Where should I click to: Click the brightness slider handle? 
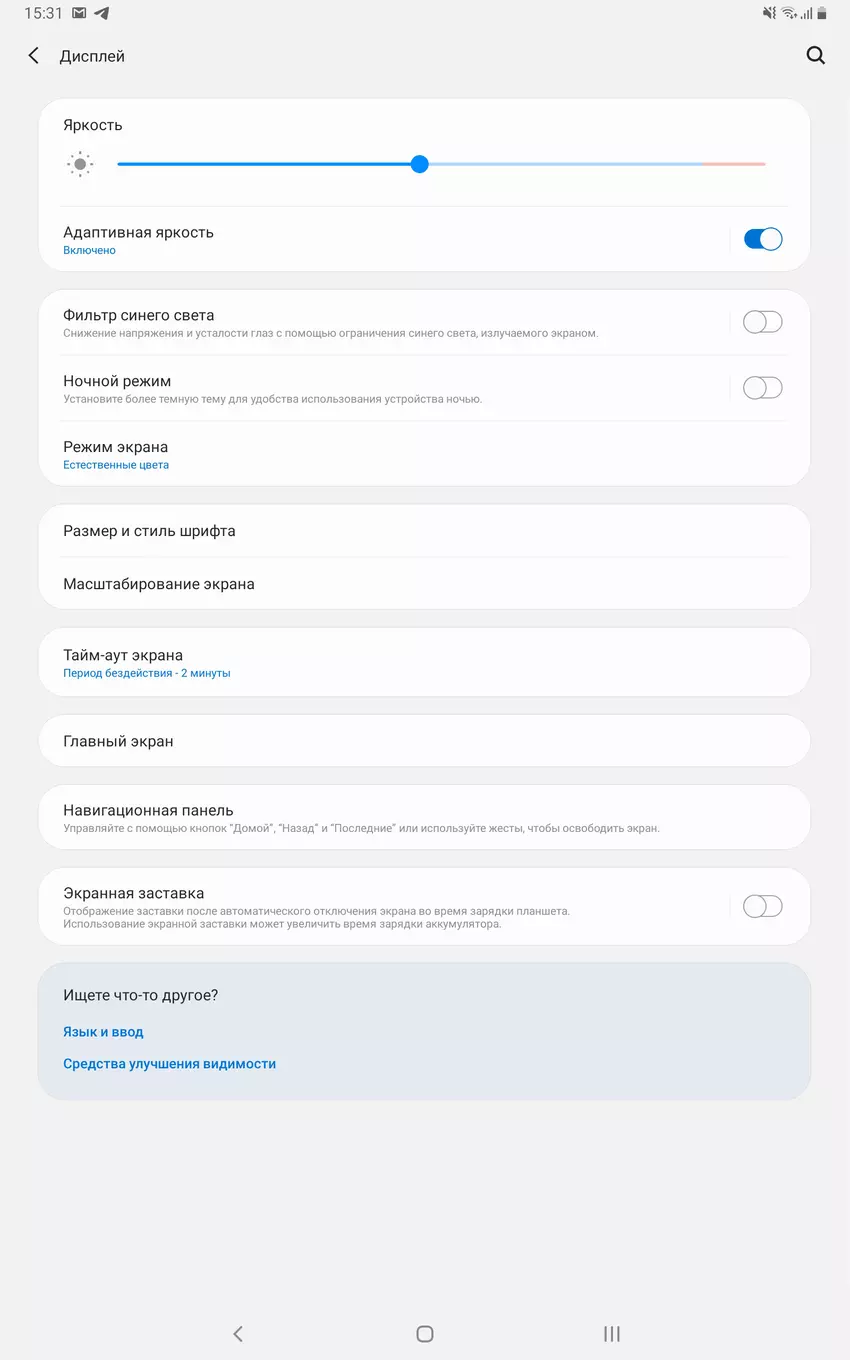pyautogui.click(x=420, y=164)
